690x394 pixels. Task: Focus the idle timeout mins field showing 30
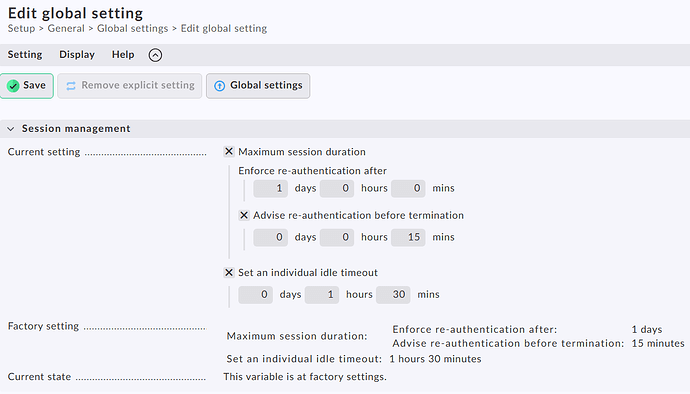(393, 295)
